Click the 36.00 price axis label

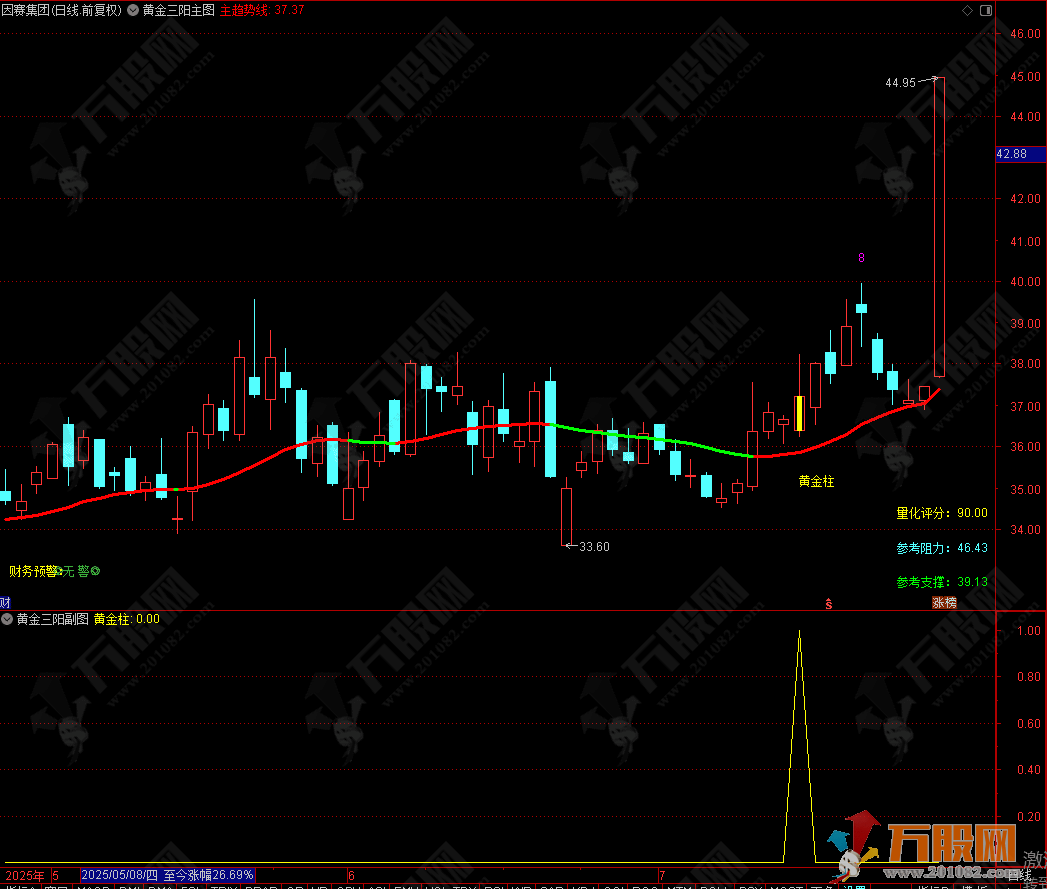click(1025, 447)
